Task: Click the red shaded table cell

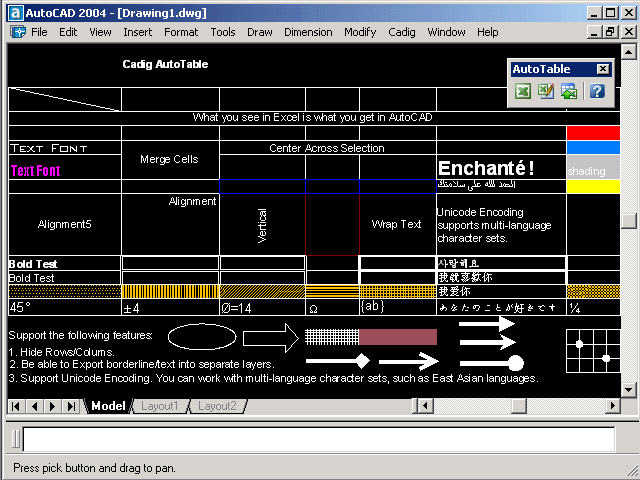Action: pyautogui.click(x=593, y=132)
